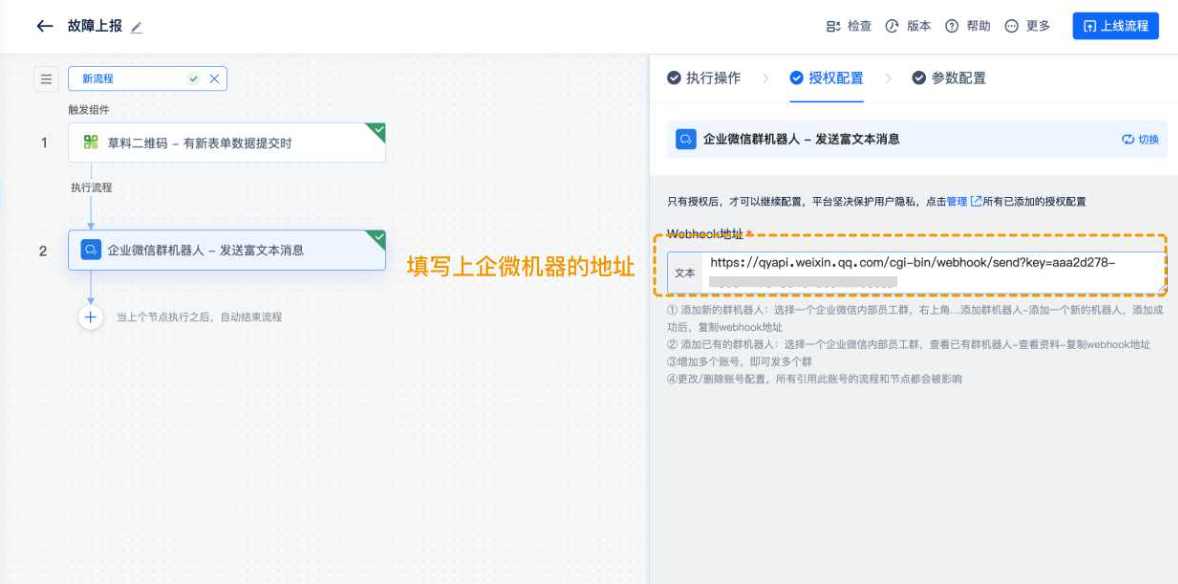Open 版本 history in the top toolbar

(x=908, y=26)
